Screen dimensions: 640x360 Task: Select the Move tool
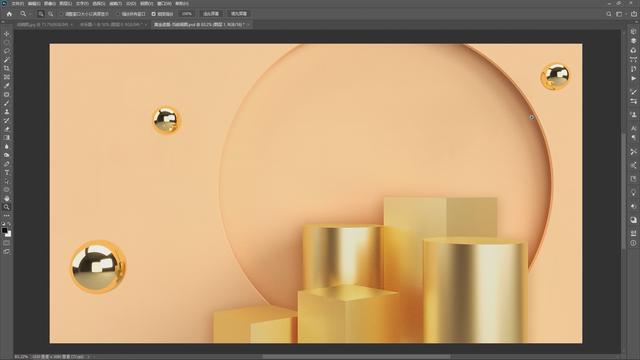(7, 34)
